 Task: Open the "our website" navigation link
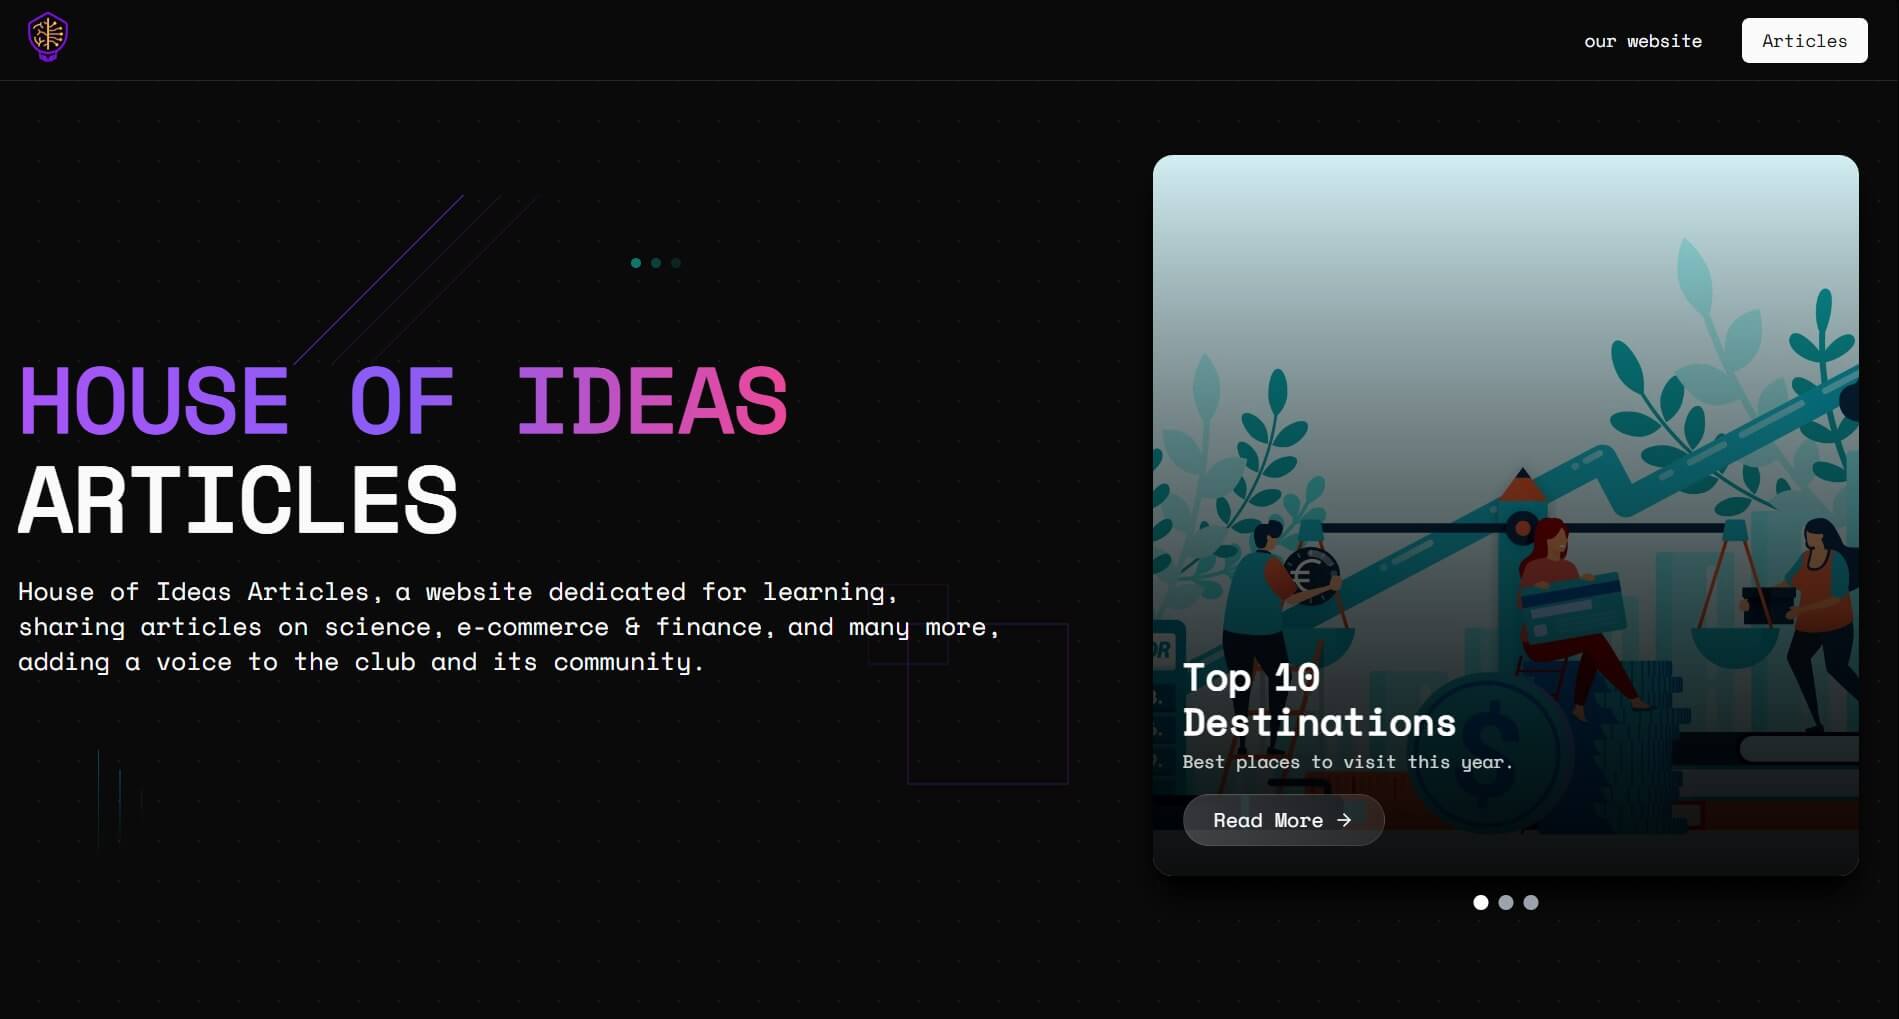pyautogui.click(x=1642, y=41)
